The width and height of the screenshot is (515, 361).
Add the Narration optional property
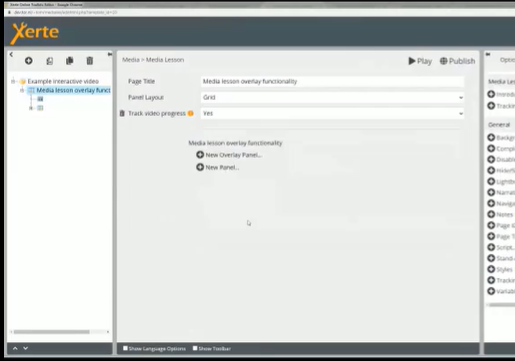[491, 192]
